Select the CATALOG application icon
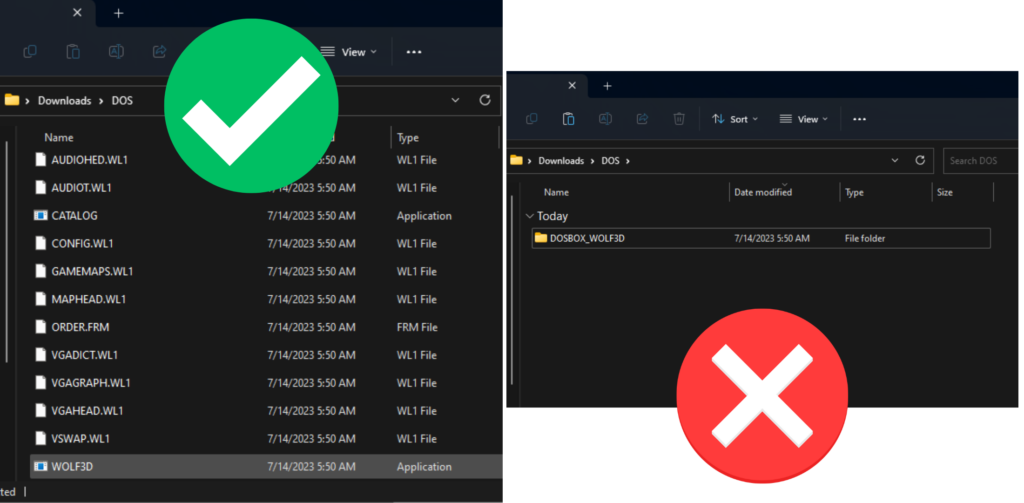This screenshot has height=503, width=1024. pos(40,215)
